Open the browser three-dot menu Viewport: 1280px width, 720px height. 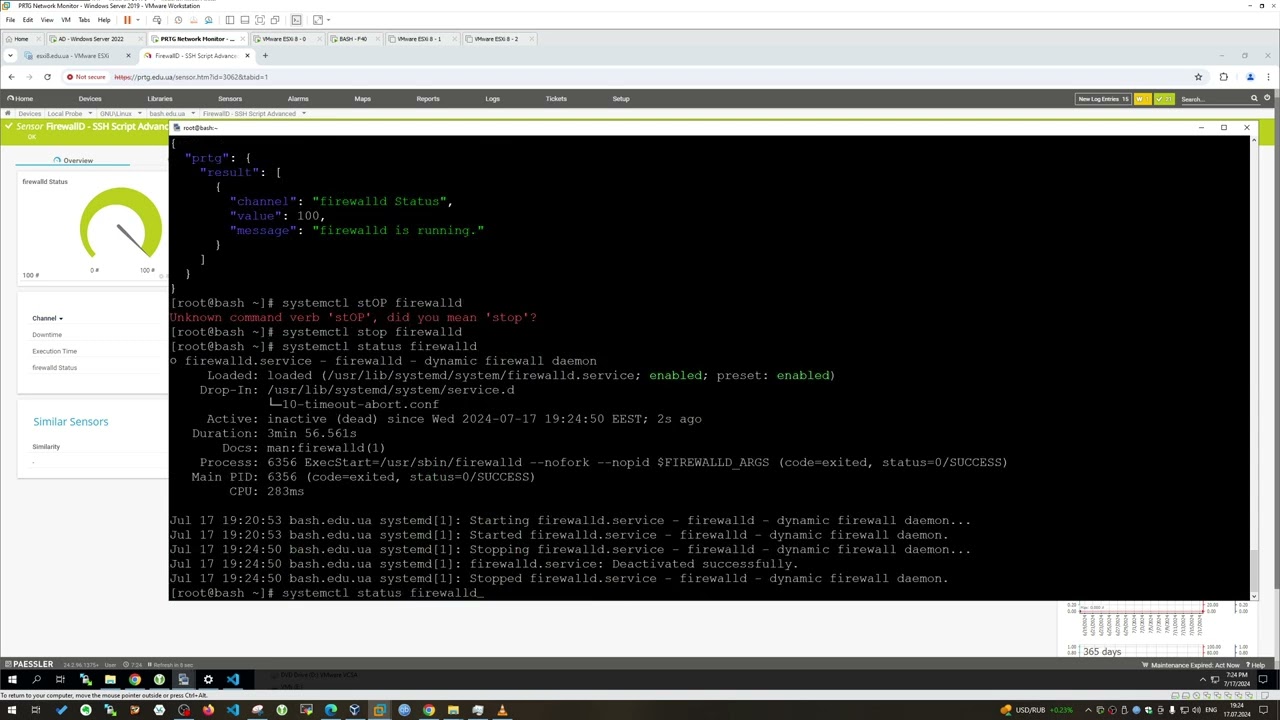(x=1267, y=77)
